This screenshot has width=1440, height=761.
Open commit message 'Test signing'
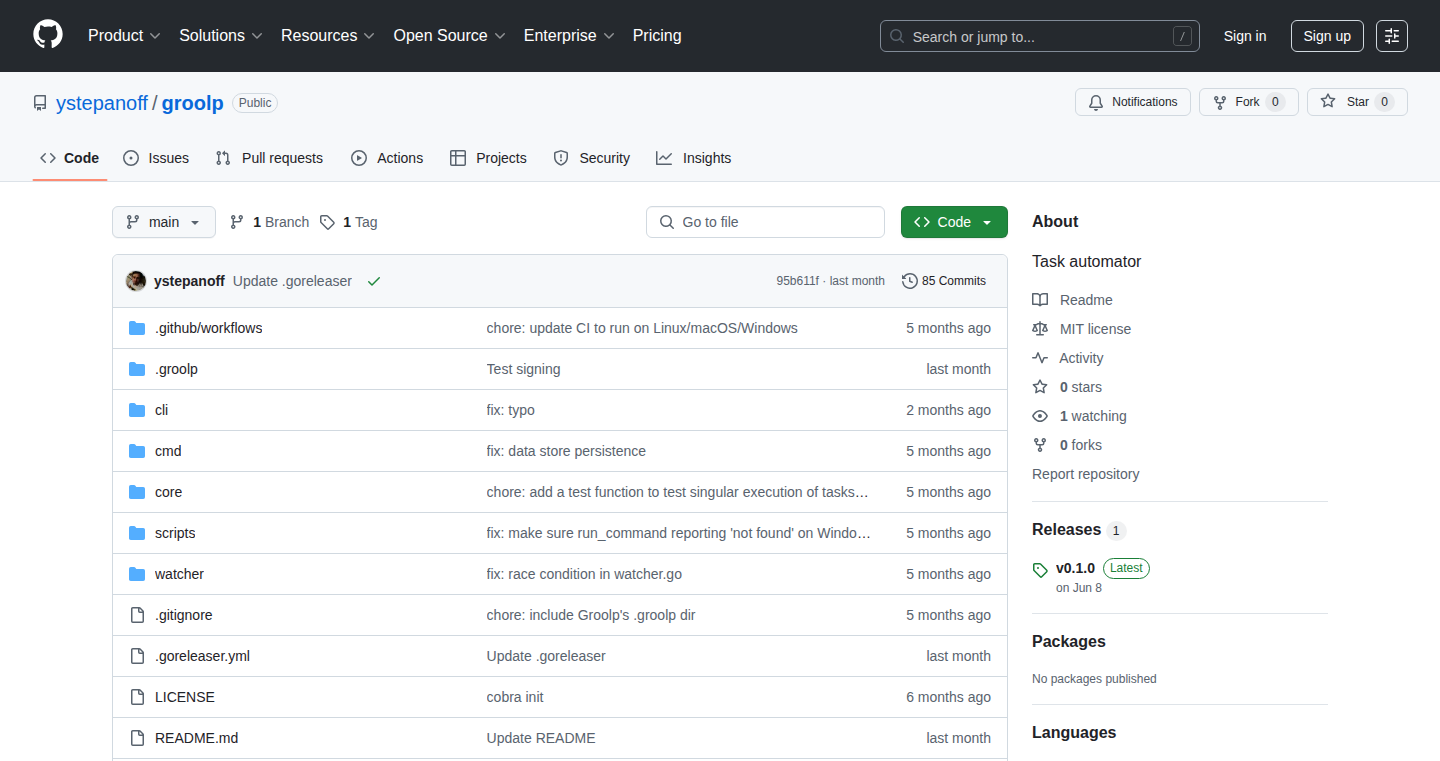pyautogui.click(x=523, y=369)
